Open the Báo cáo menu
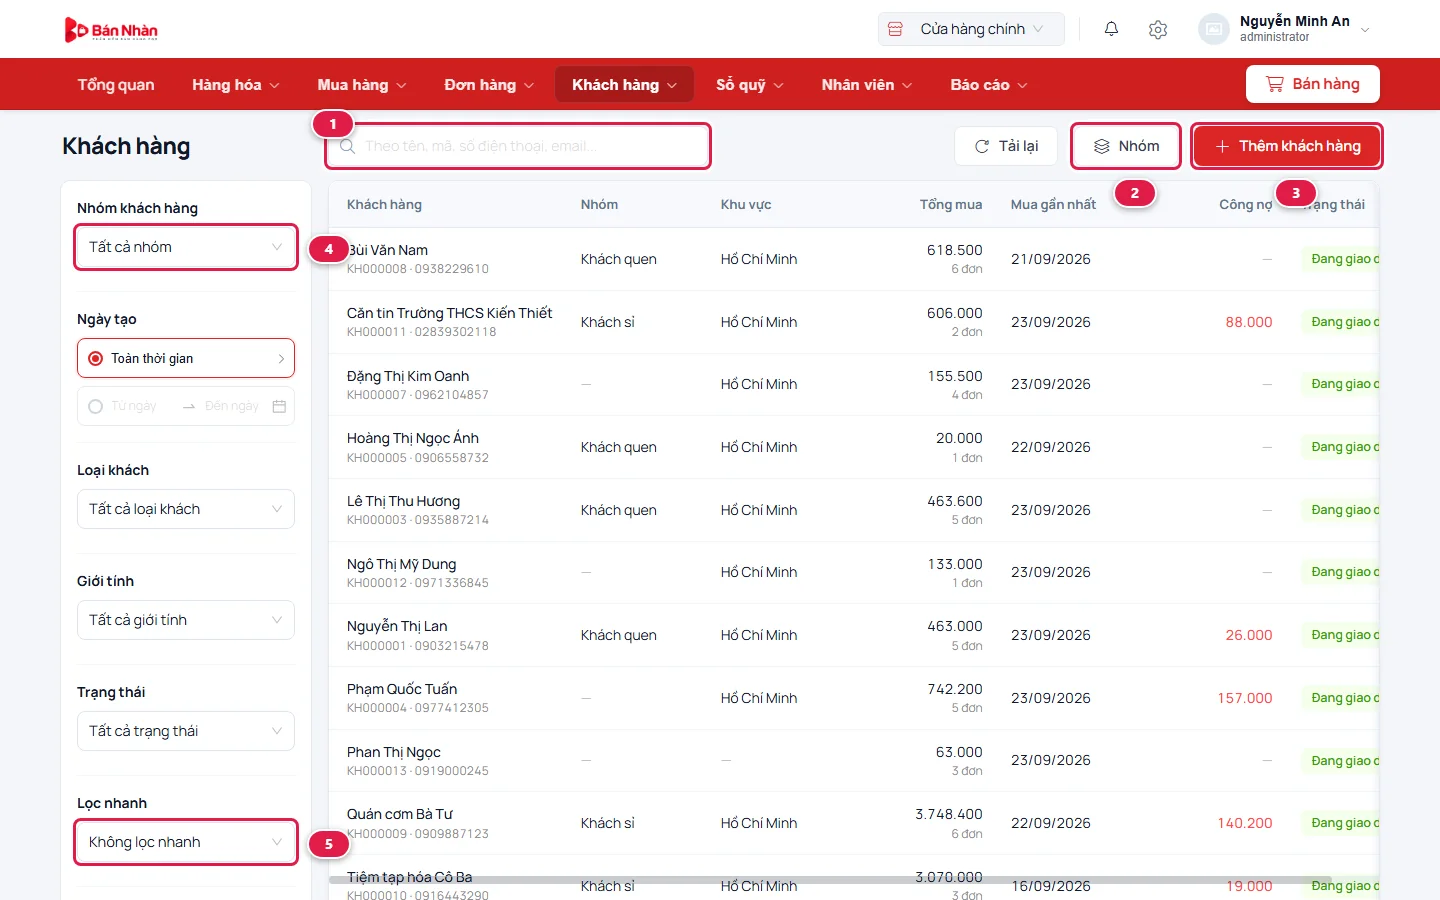Viewport: 1440px width, 900px height. [989, 85]
